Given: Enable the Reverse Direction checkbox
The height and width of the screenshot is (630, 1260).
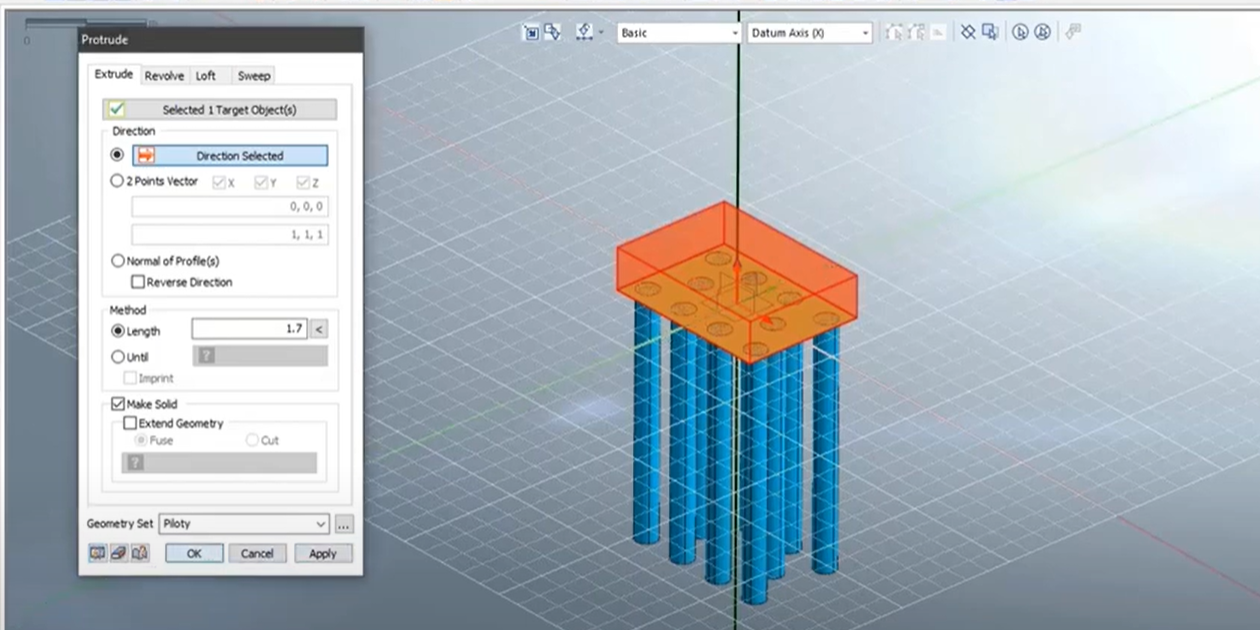Looking at the screenshot, I should [x=138, y=282].
